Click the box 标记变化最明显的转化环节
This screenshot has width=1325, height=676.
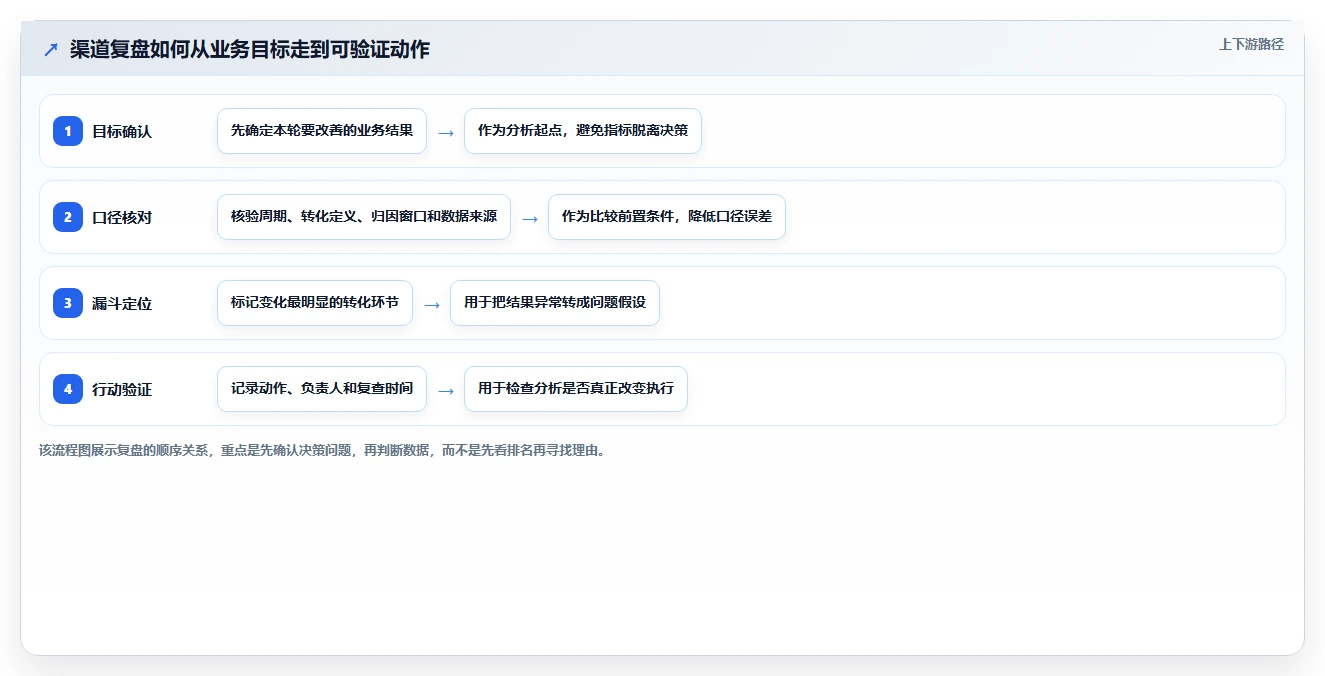(x=315, y=303)
